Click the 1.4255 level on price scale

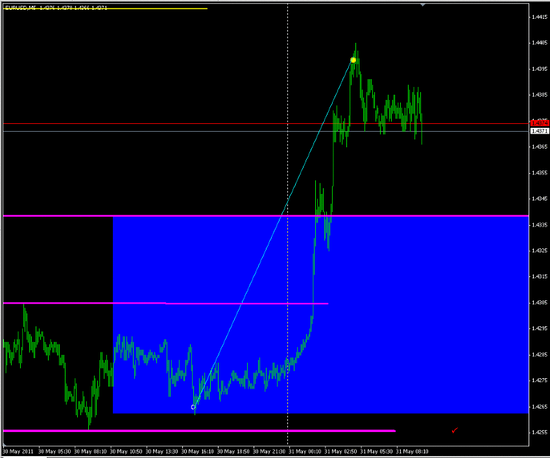coord(539,432)
